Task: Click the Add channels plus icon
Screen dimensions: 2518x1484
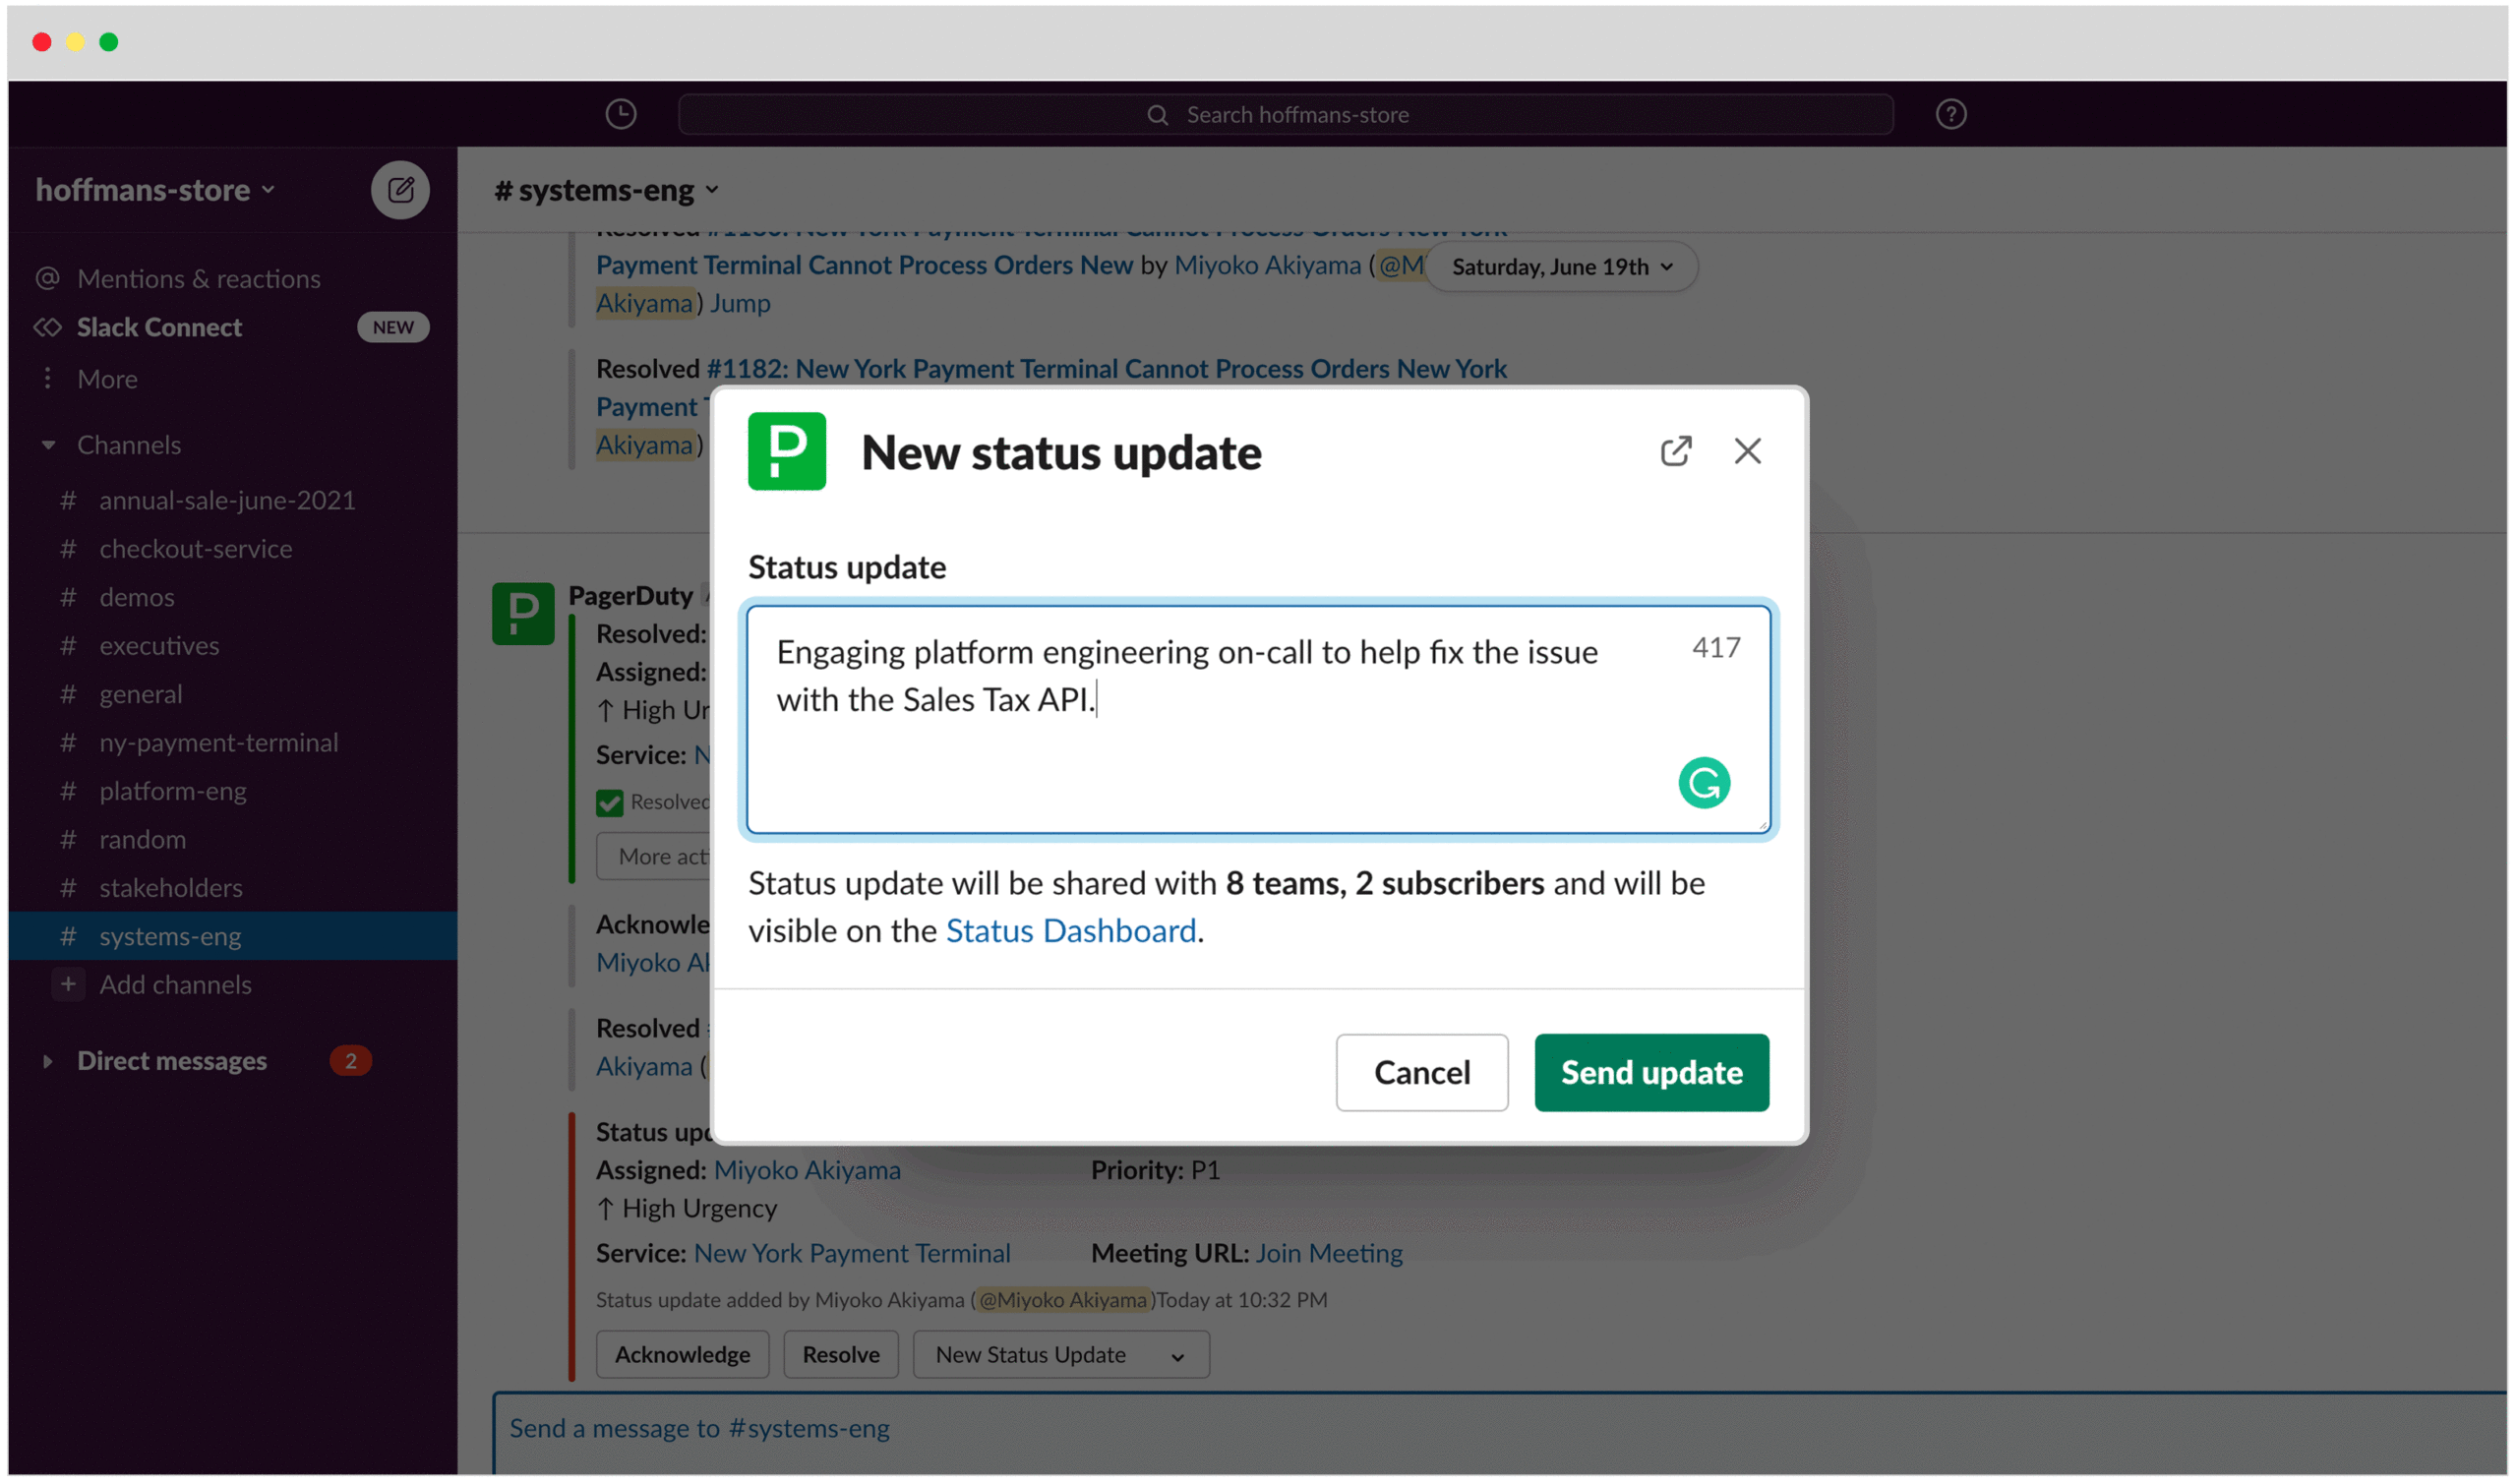Action: click(x=67, y=984)
